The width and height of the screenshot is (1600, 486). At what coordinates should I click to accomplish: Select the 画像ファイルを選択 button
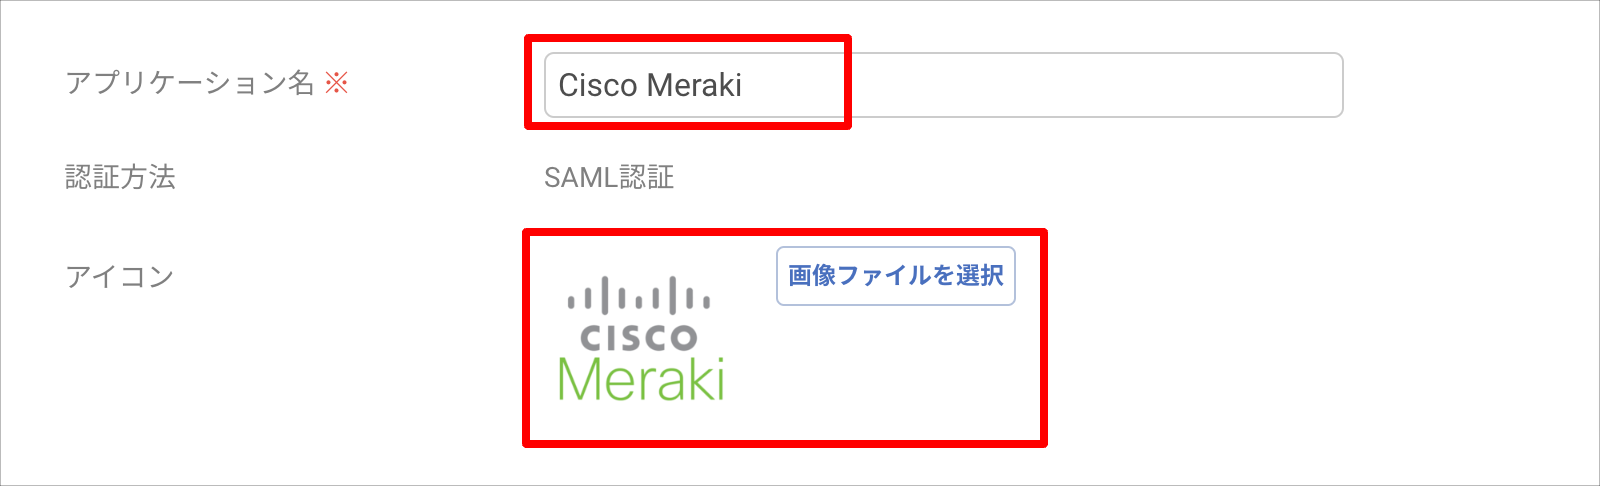click(896, 276)
